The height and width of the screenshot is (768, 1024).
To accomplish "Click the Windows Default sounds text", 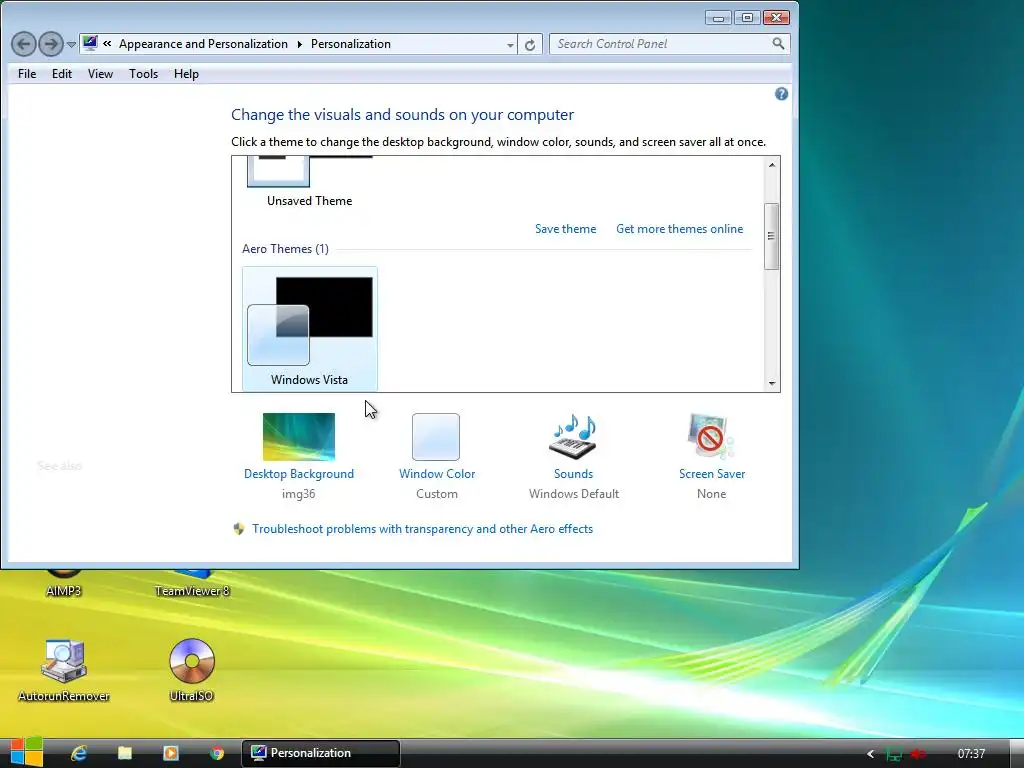I will [x=574, y=494].
